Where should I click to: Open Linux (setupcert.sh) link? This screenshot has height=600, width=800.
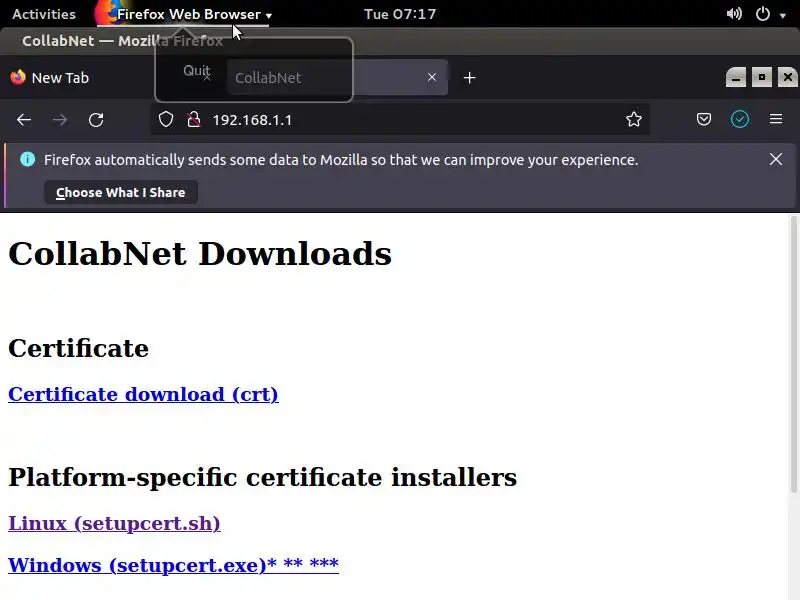point(114,523)
